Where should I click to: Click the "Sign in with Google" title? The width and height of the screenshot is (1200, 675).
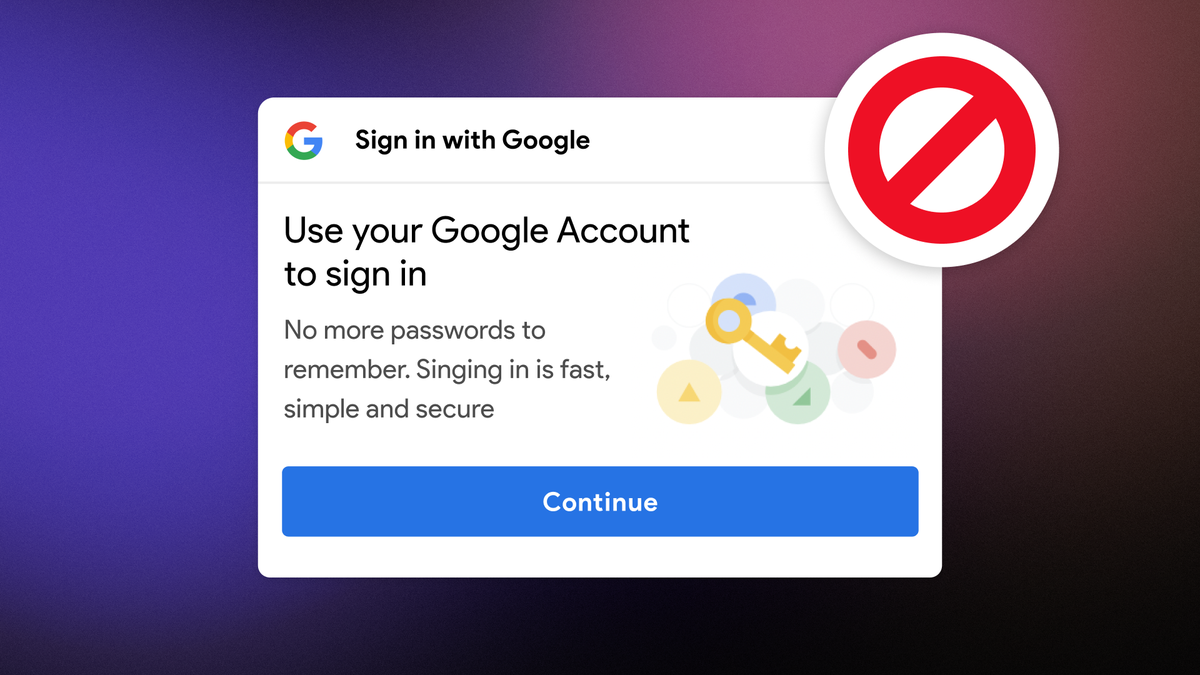472,141
